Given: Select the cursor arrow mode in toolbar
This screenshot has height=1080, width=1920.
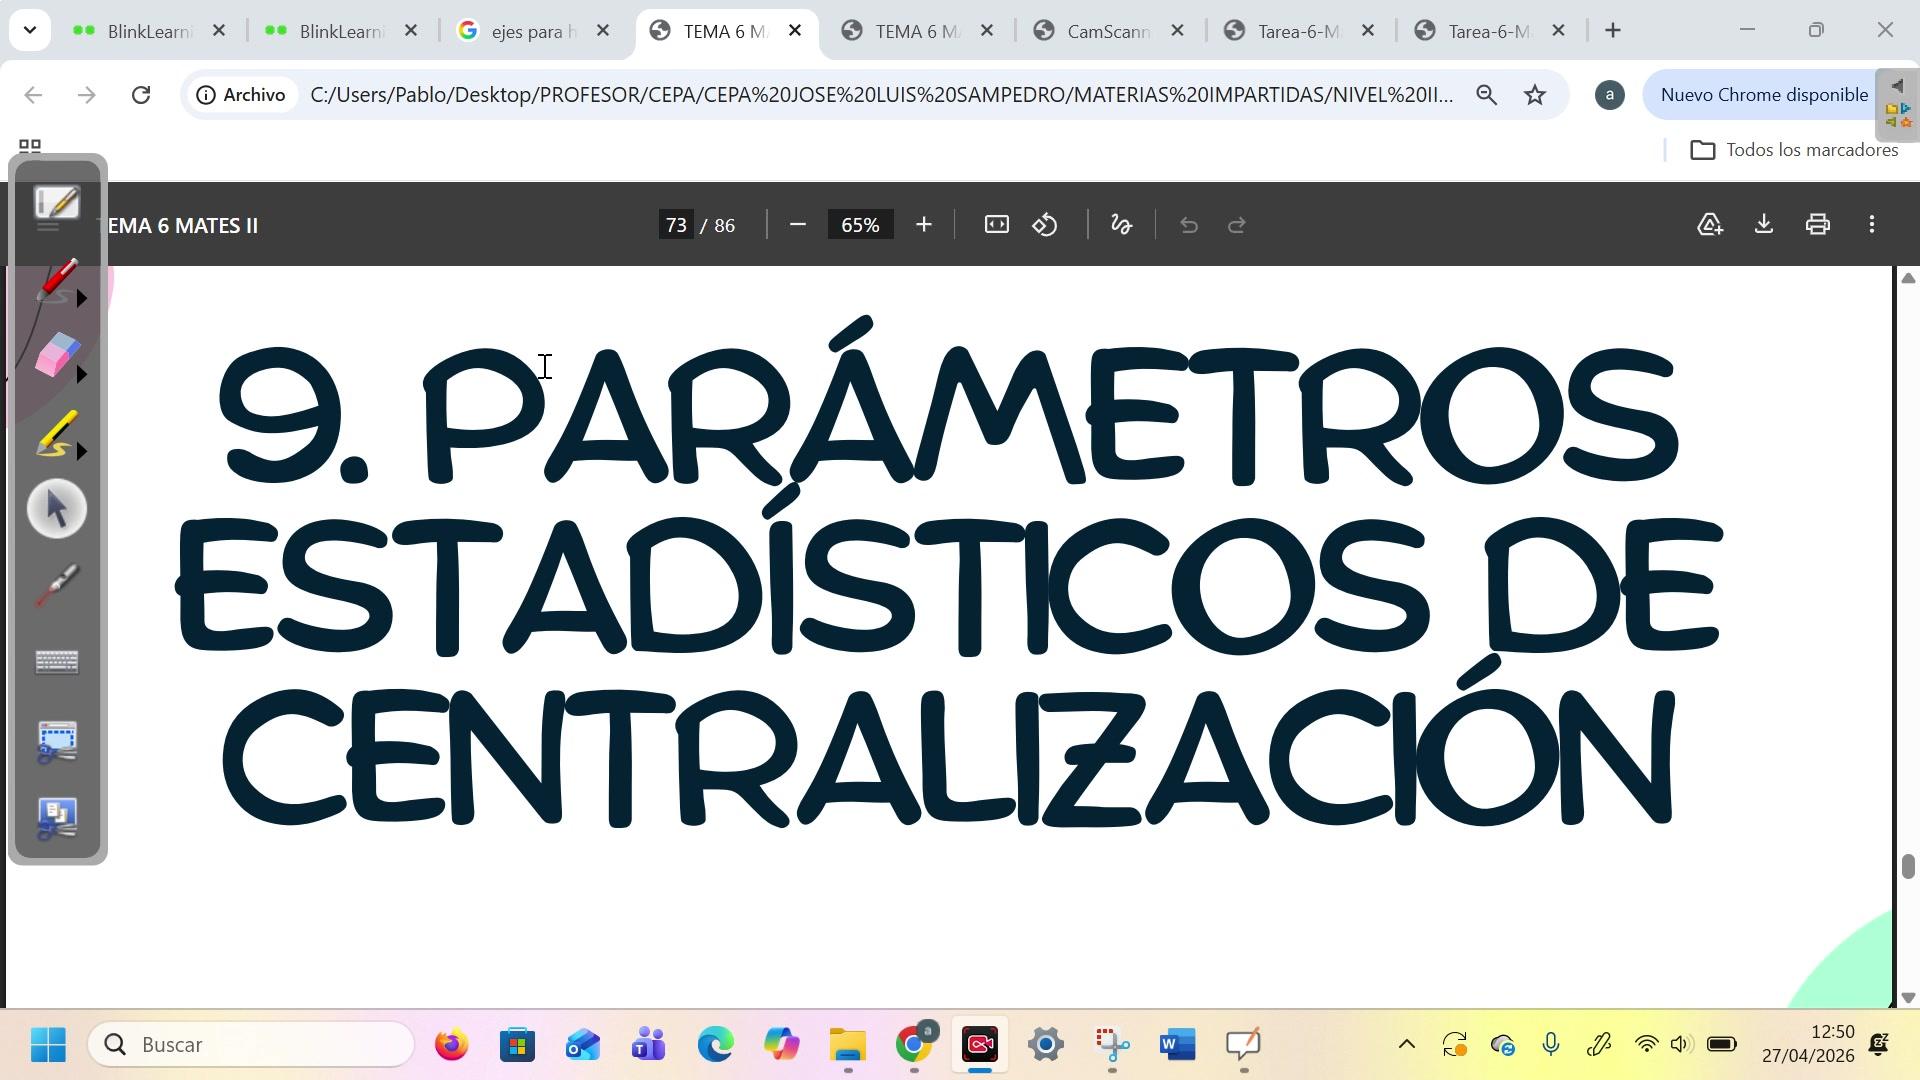Looking at the screenshot, I should click(x=57, y=509).
